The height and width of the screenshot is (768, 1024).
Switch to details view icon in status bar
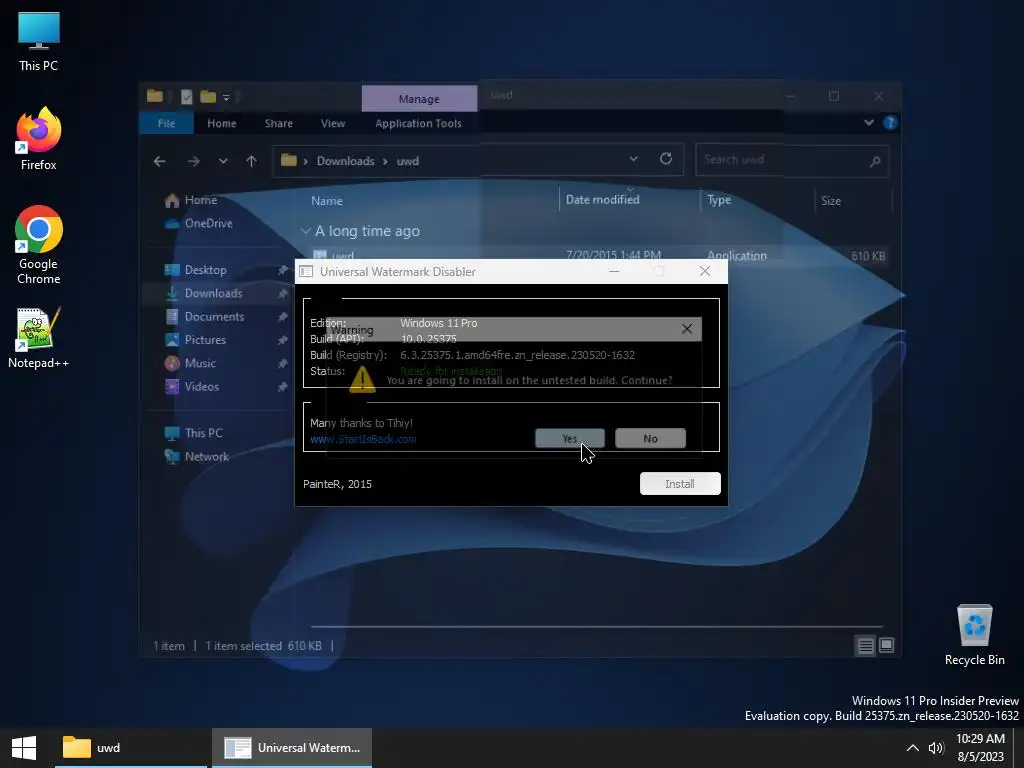(865, 646)
